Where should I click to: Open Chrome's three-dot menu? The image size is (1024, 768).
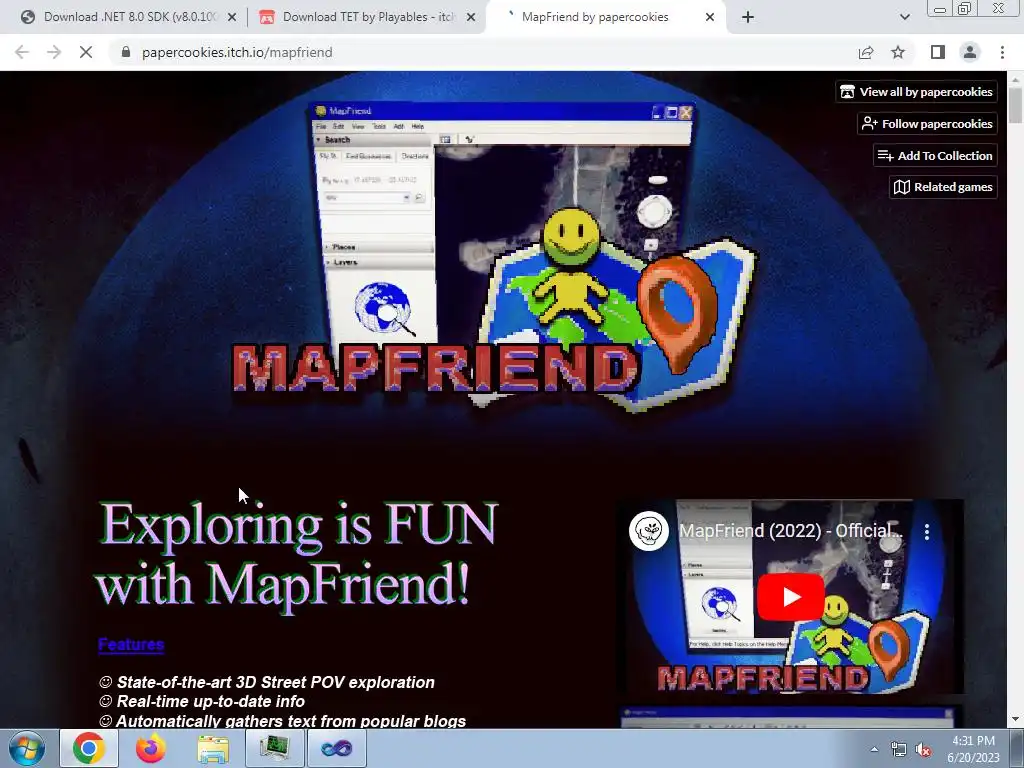(x=1002, y=52)
